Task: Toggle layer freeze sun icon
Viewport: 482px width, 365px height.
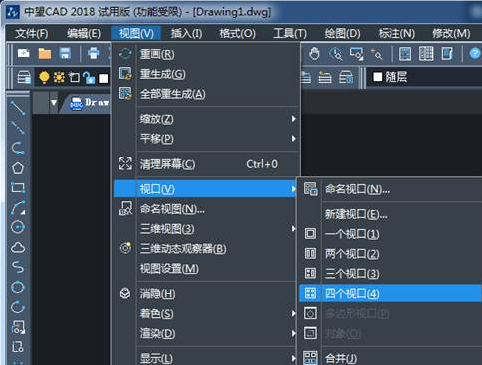Action: tap(59, 77)
